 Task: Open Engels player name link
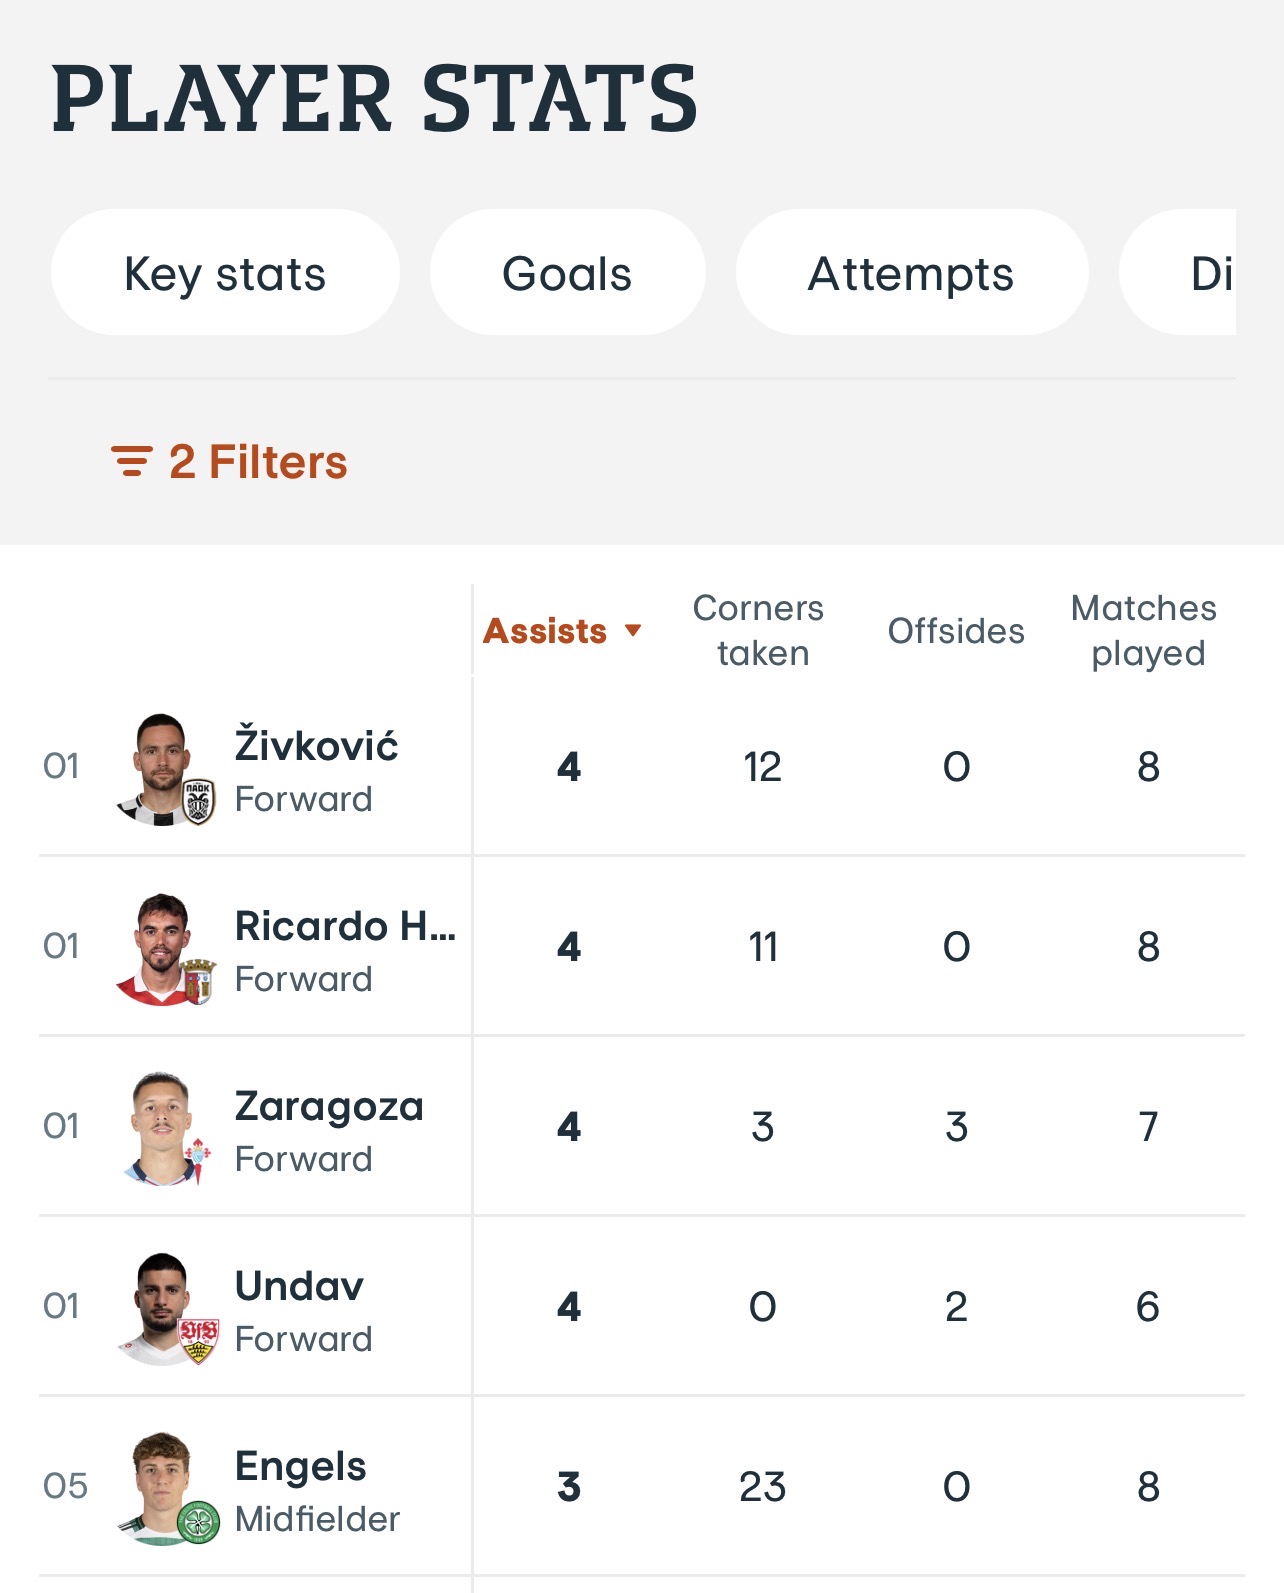point(300,1466)
